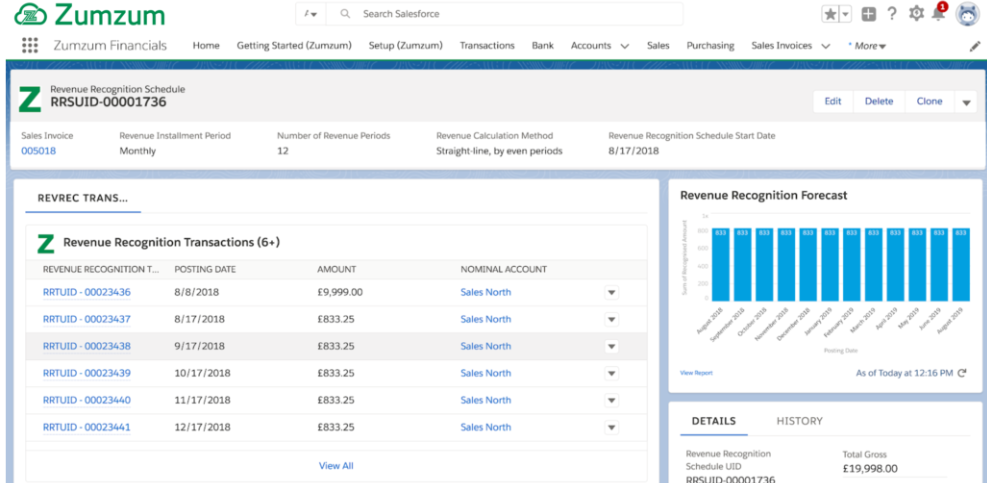Open more record actions dropdown
Viewport: 987px width, 483px height.
pyautogui.click(x=966, y=102)
